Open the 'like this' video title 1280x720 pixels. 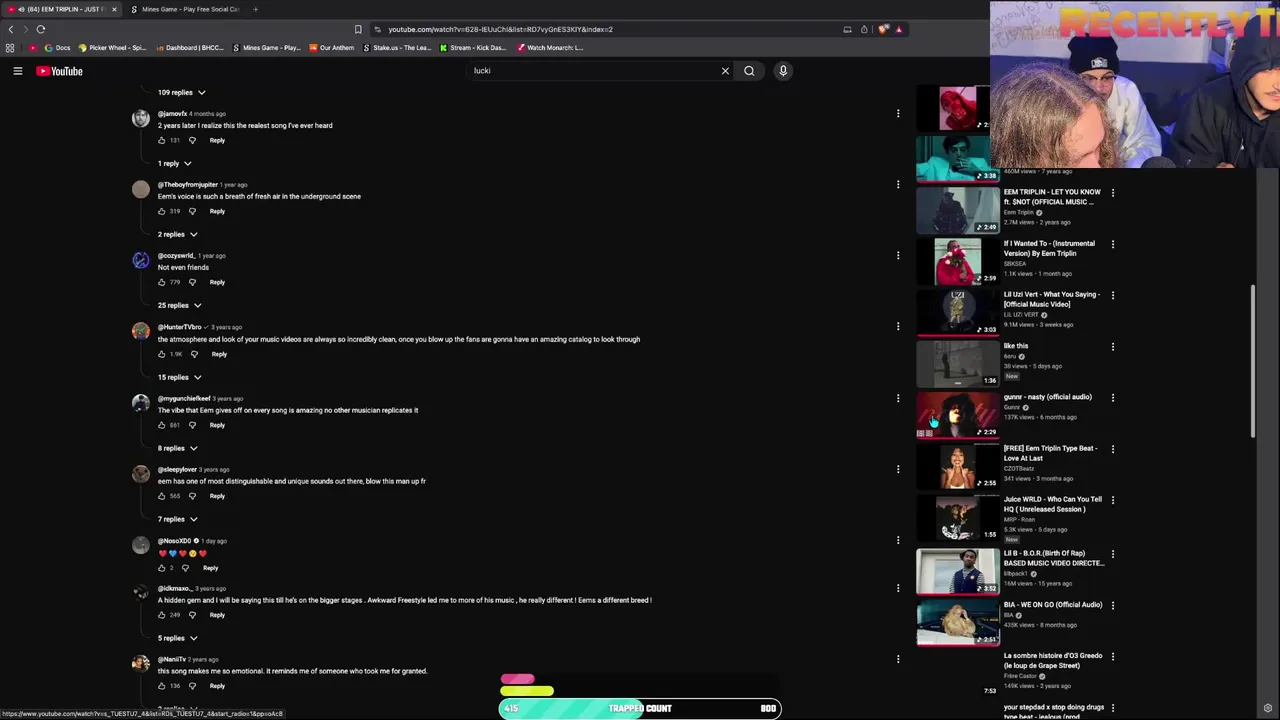[1016, 346]
